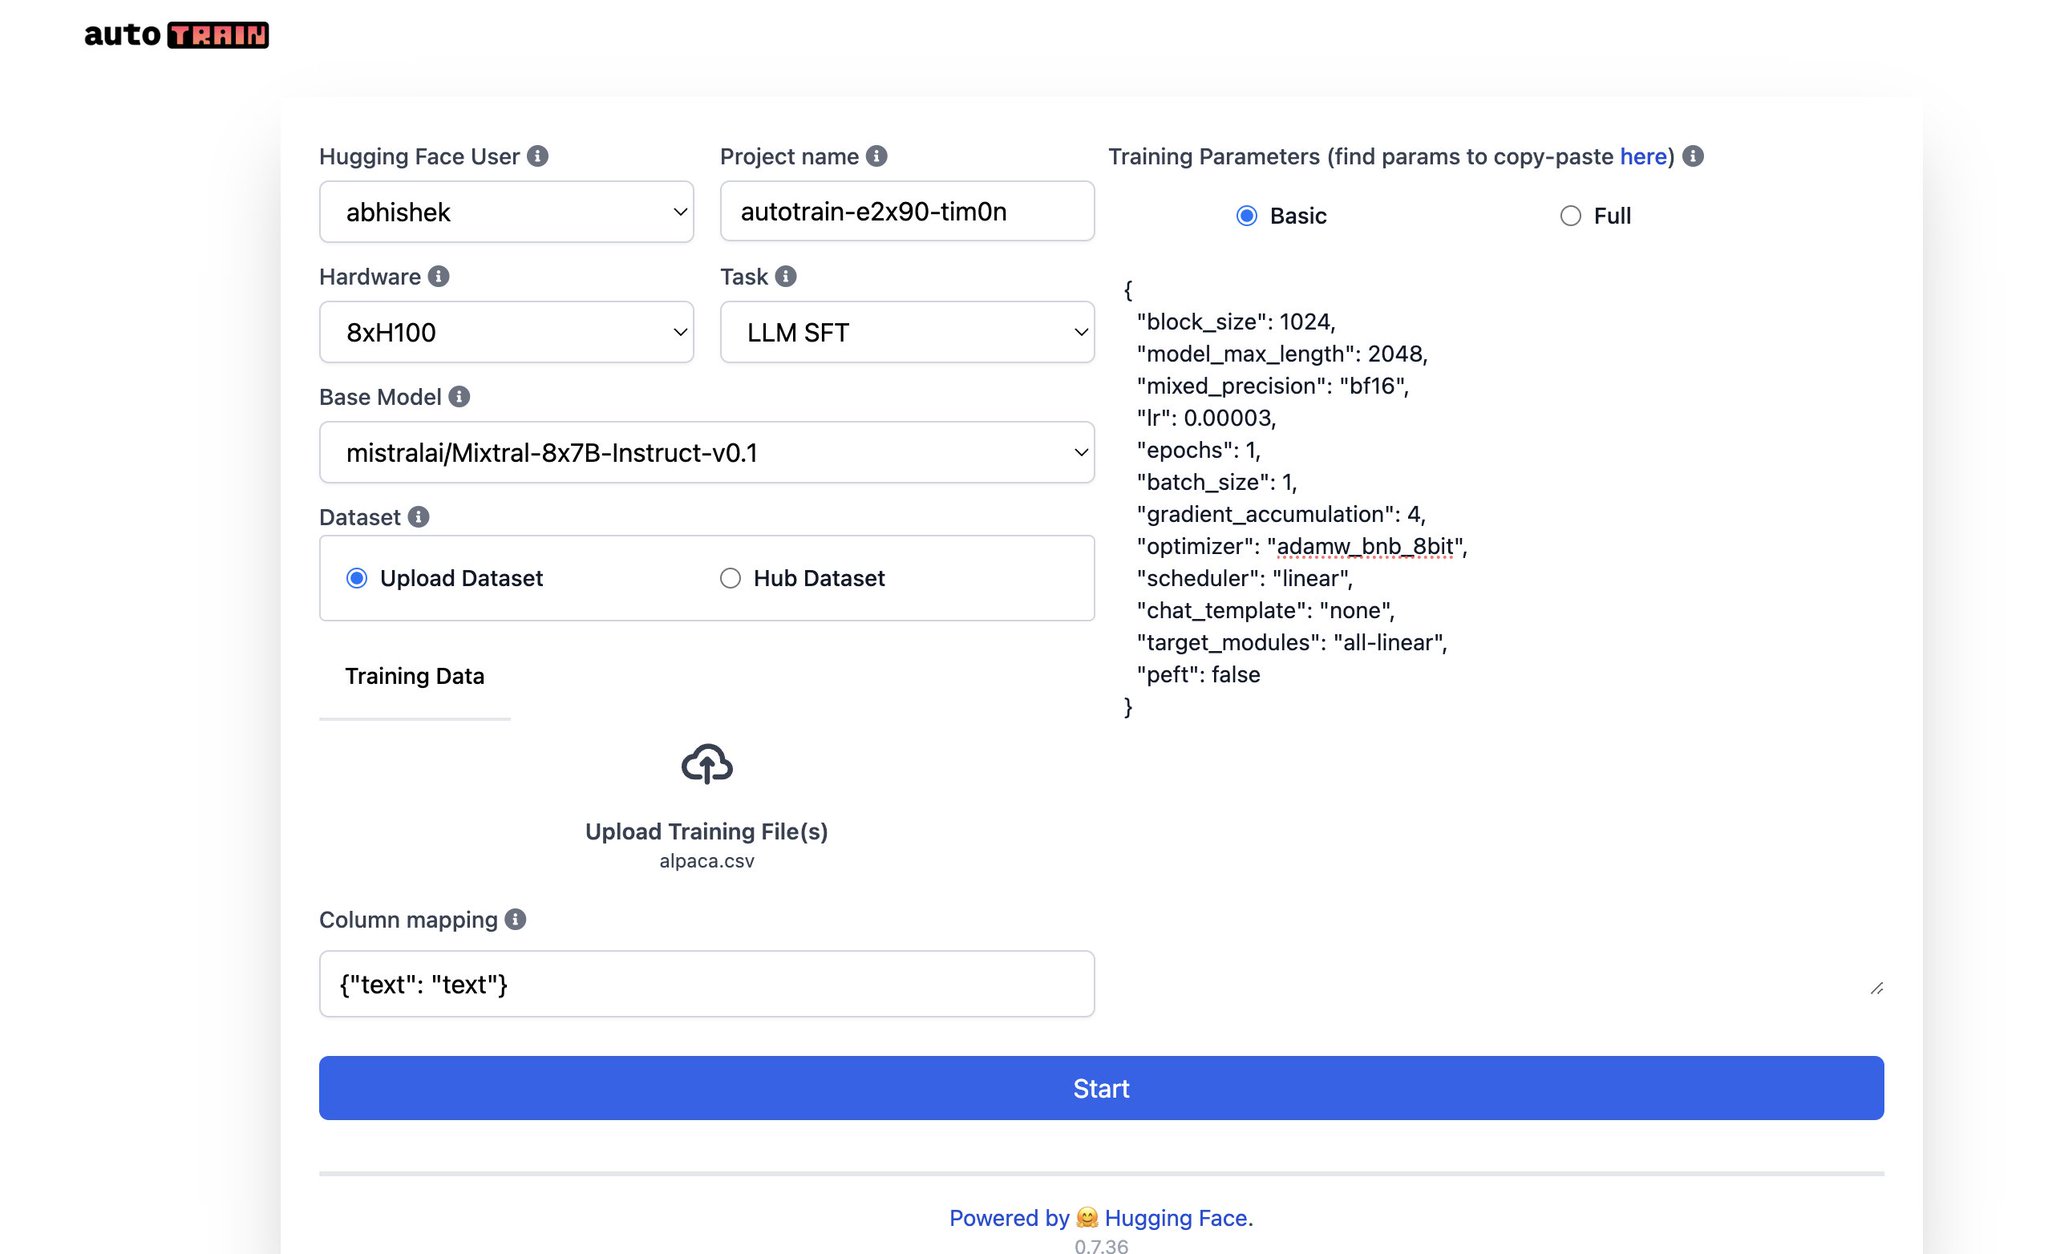2048x1254 pixels.
Task: Choose the Hub Dataset option
Action: [x=731, y=578]
